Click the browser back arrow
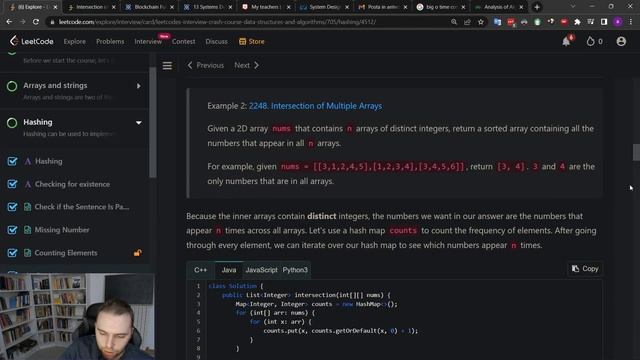The width and height of the screenshot is (640, 360). click(x=9, y=22)
